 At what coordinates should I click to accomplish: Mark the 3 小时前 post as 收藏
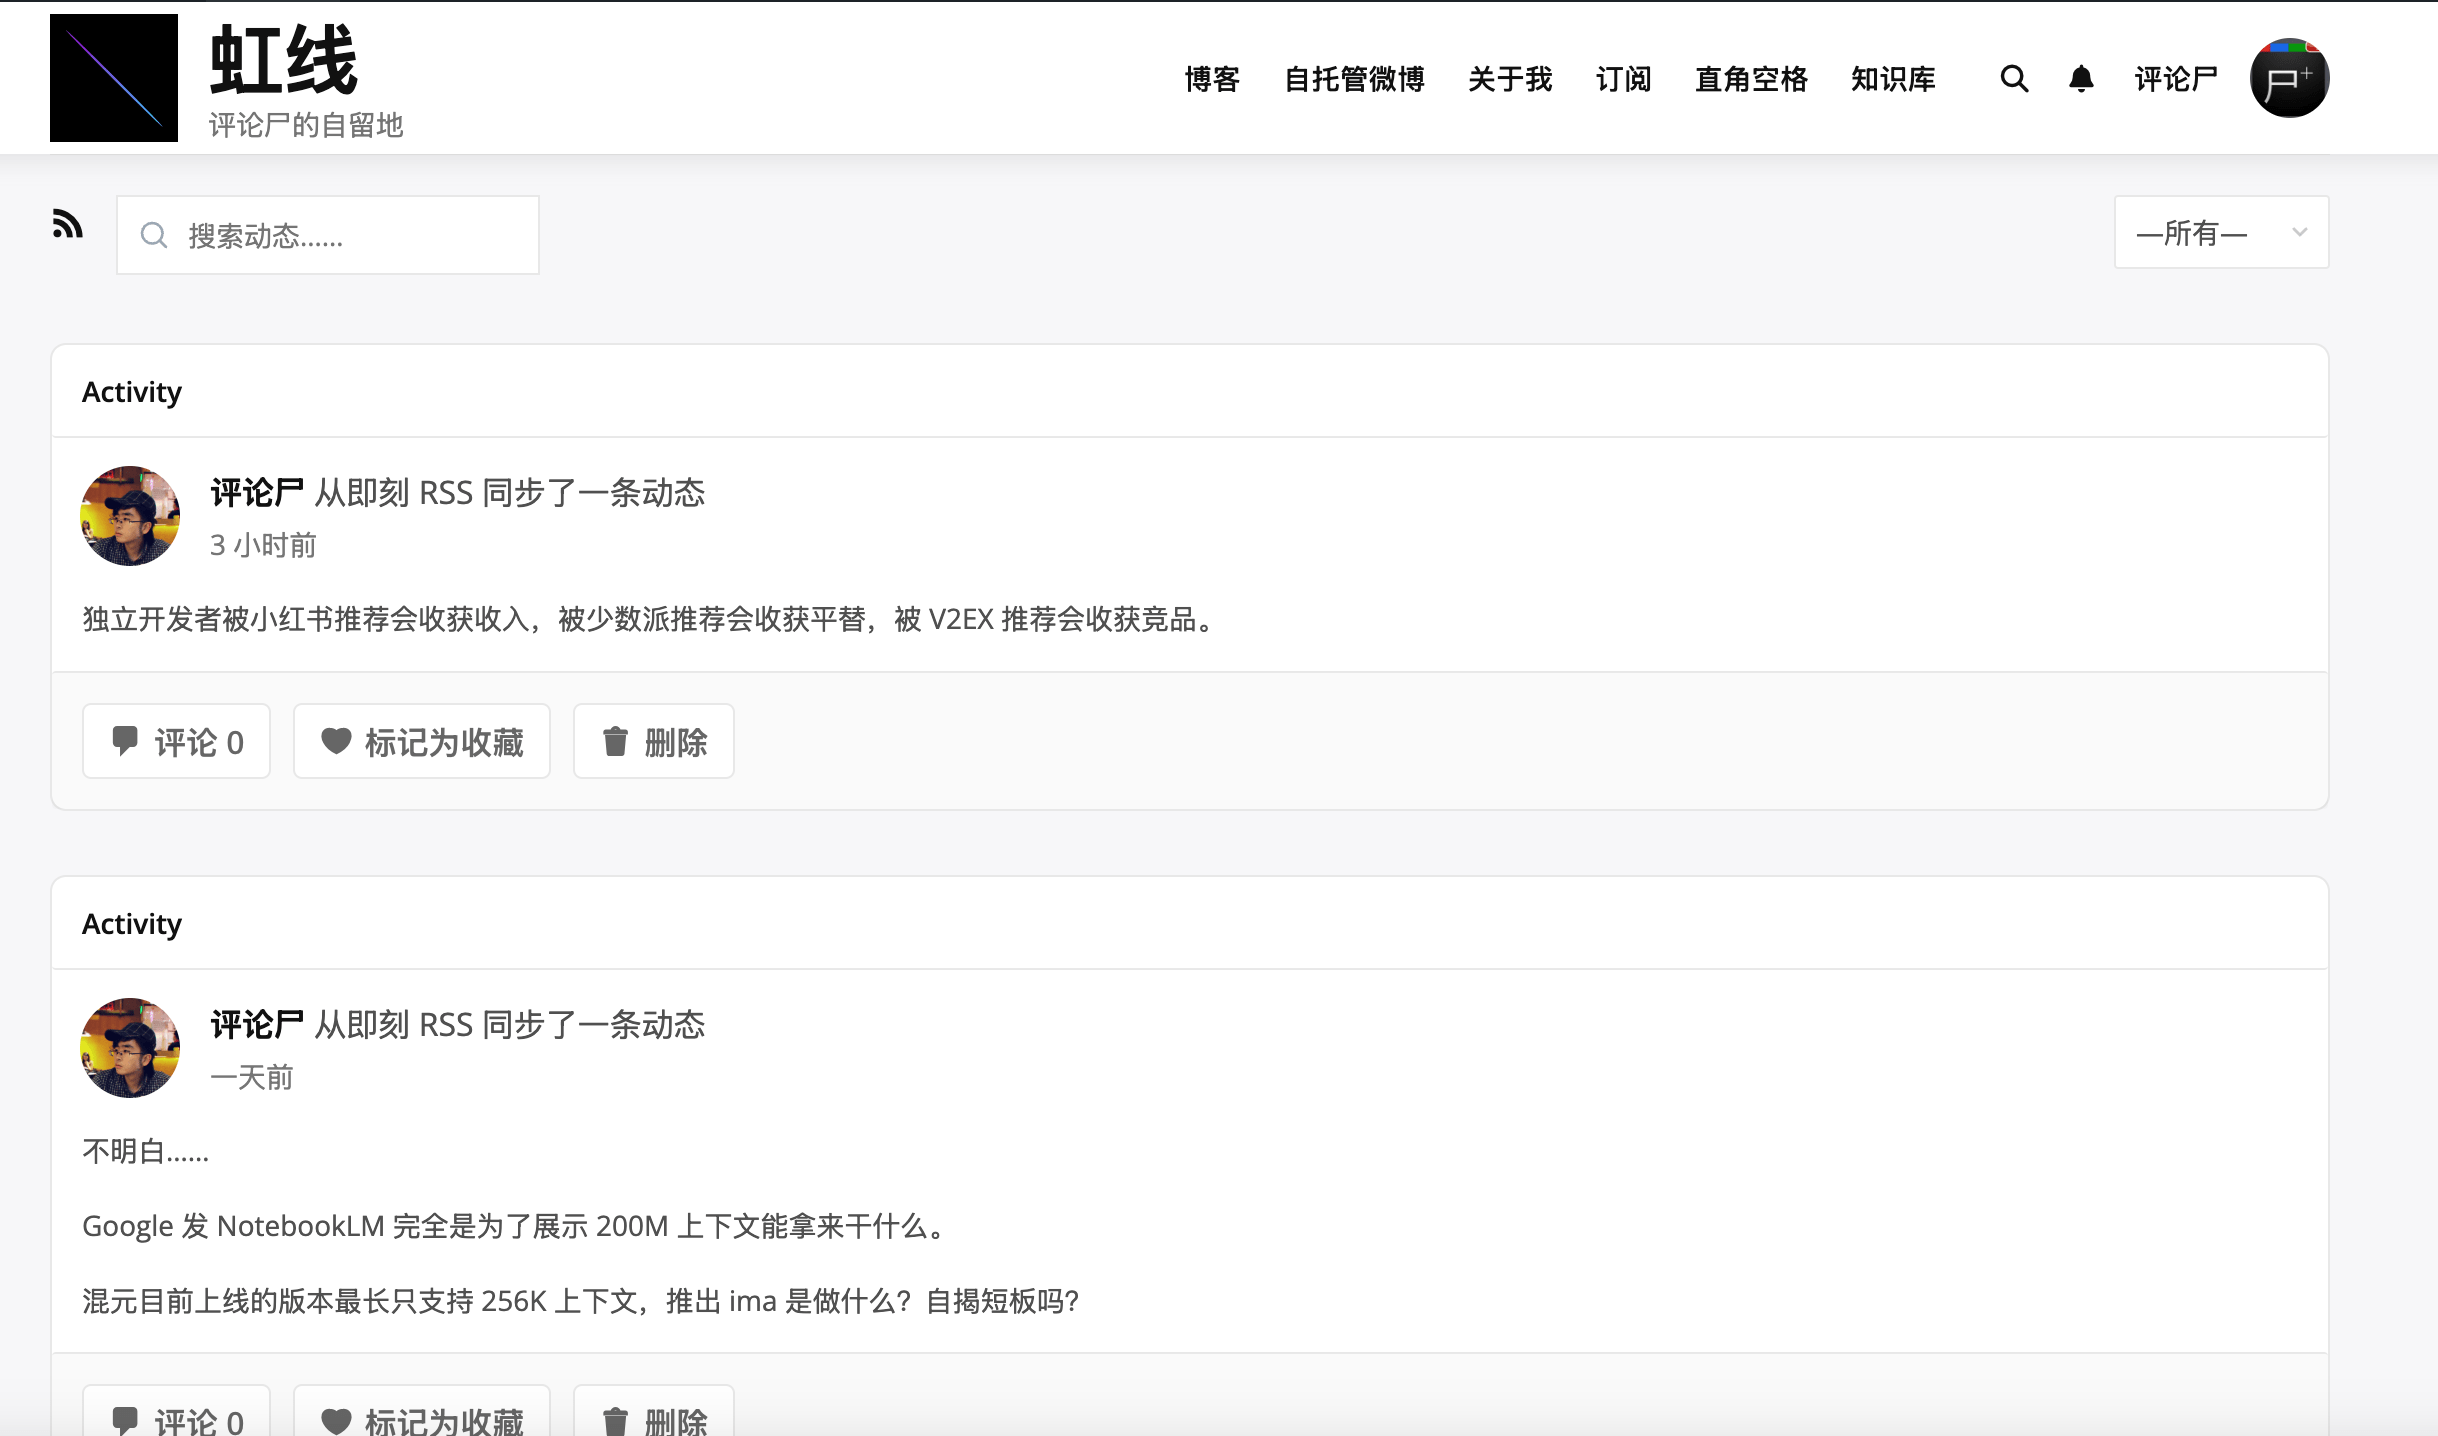pyautogui.click(x=422, y=741)
